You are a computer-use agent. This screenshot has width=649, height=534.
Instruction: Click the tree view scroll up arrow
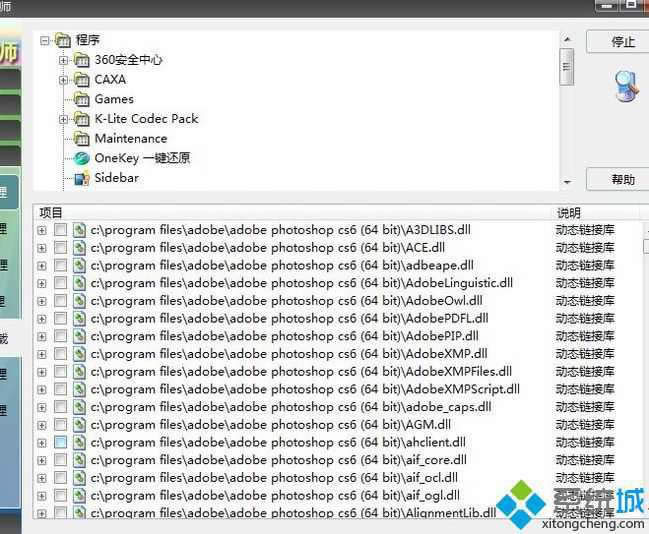pos(567,39)
